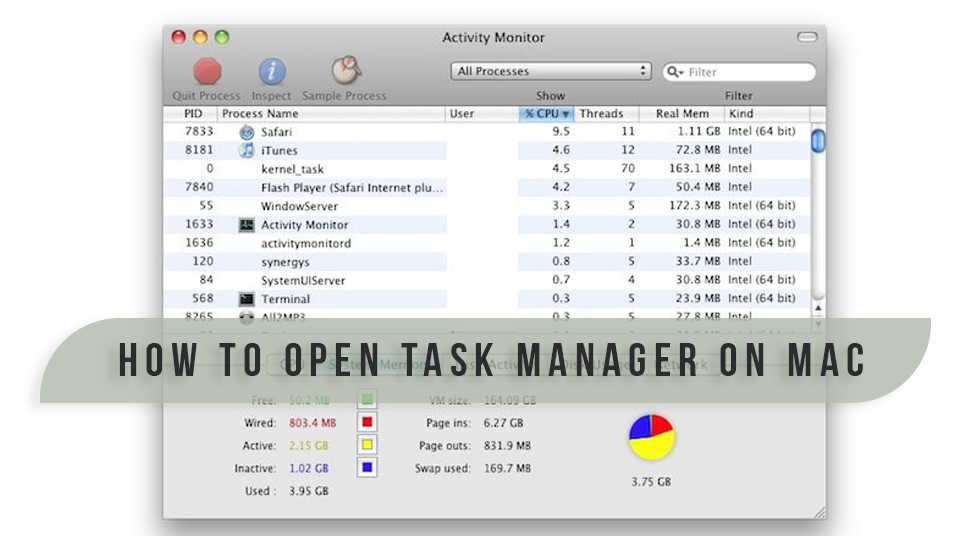Click the magnifier icon in Filter field

(674, 72)
